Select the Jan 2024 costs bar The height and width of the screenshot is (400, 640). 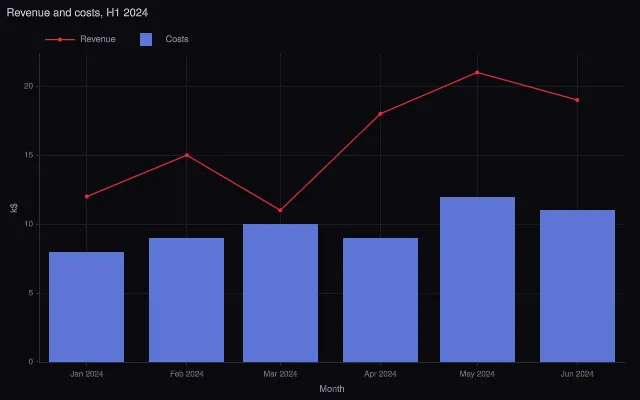click(87, 307)
